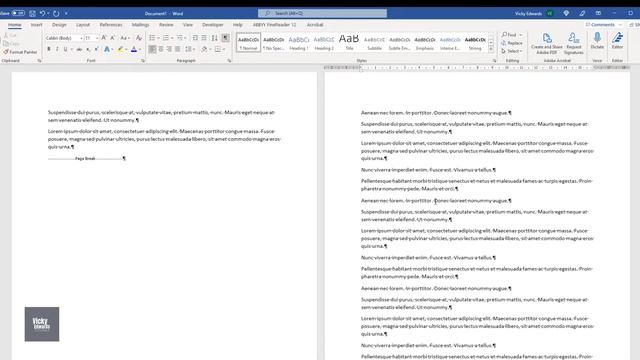Decrease font size with the shrink icon
The height and width of the screenshot is (360, 640).
click(x=113, y=38)
